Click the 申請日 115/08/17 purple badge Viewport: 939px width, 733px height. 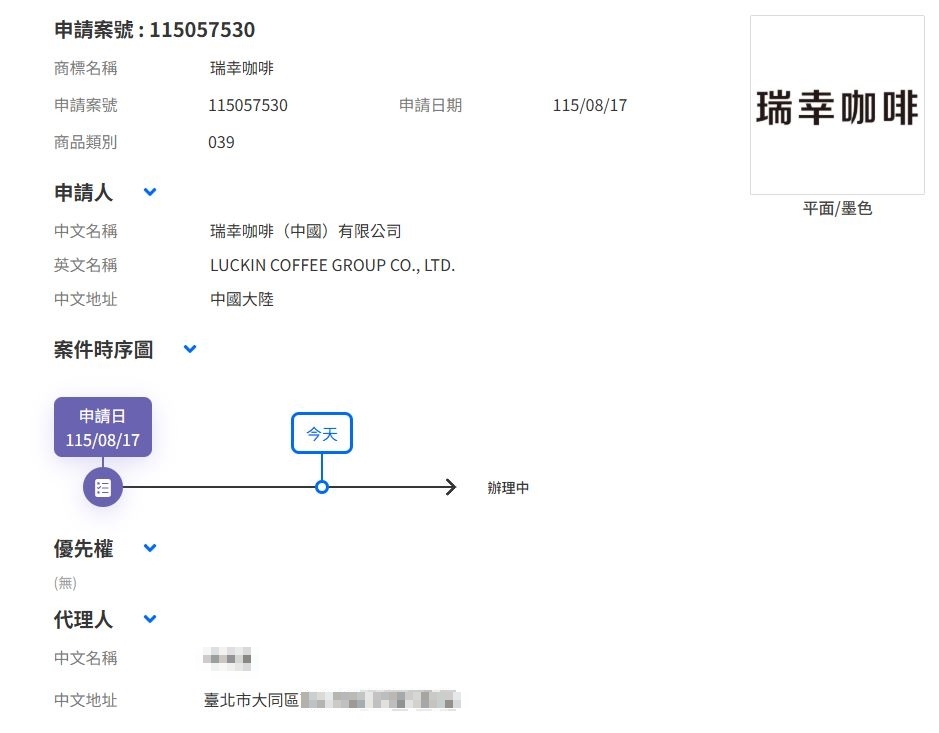tap(102, 427)
